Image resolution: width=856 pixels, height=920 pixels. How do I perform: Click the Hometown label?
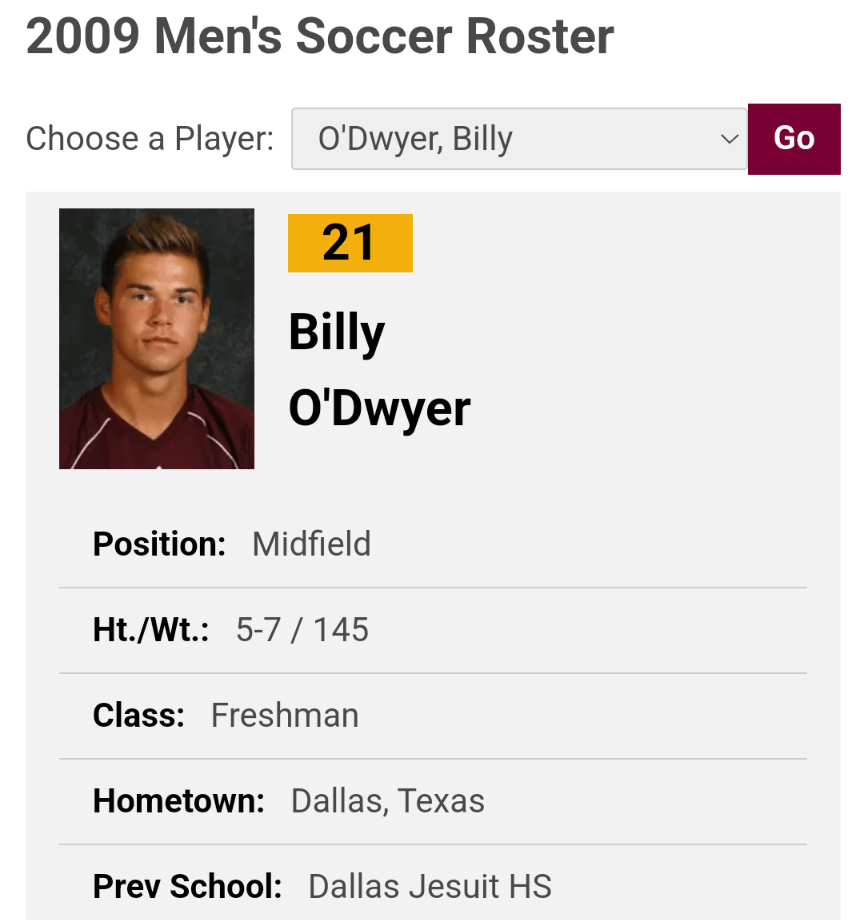click(x=178, y=801)
